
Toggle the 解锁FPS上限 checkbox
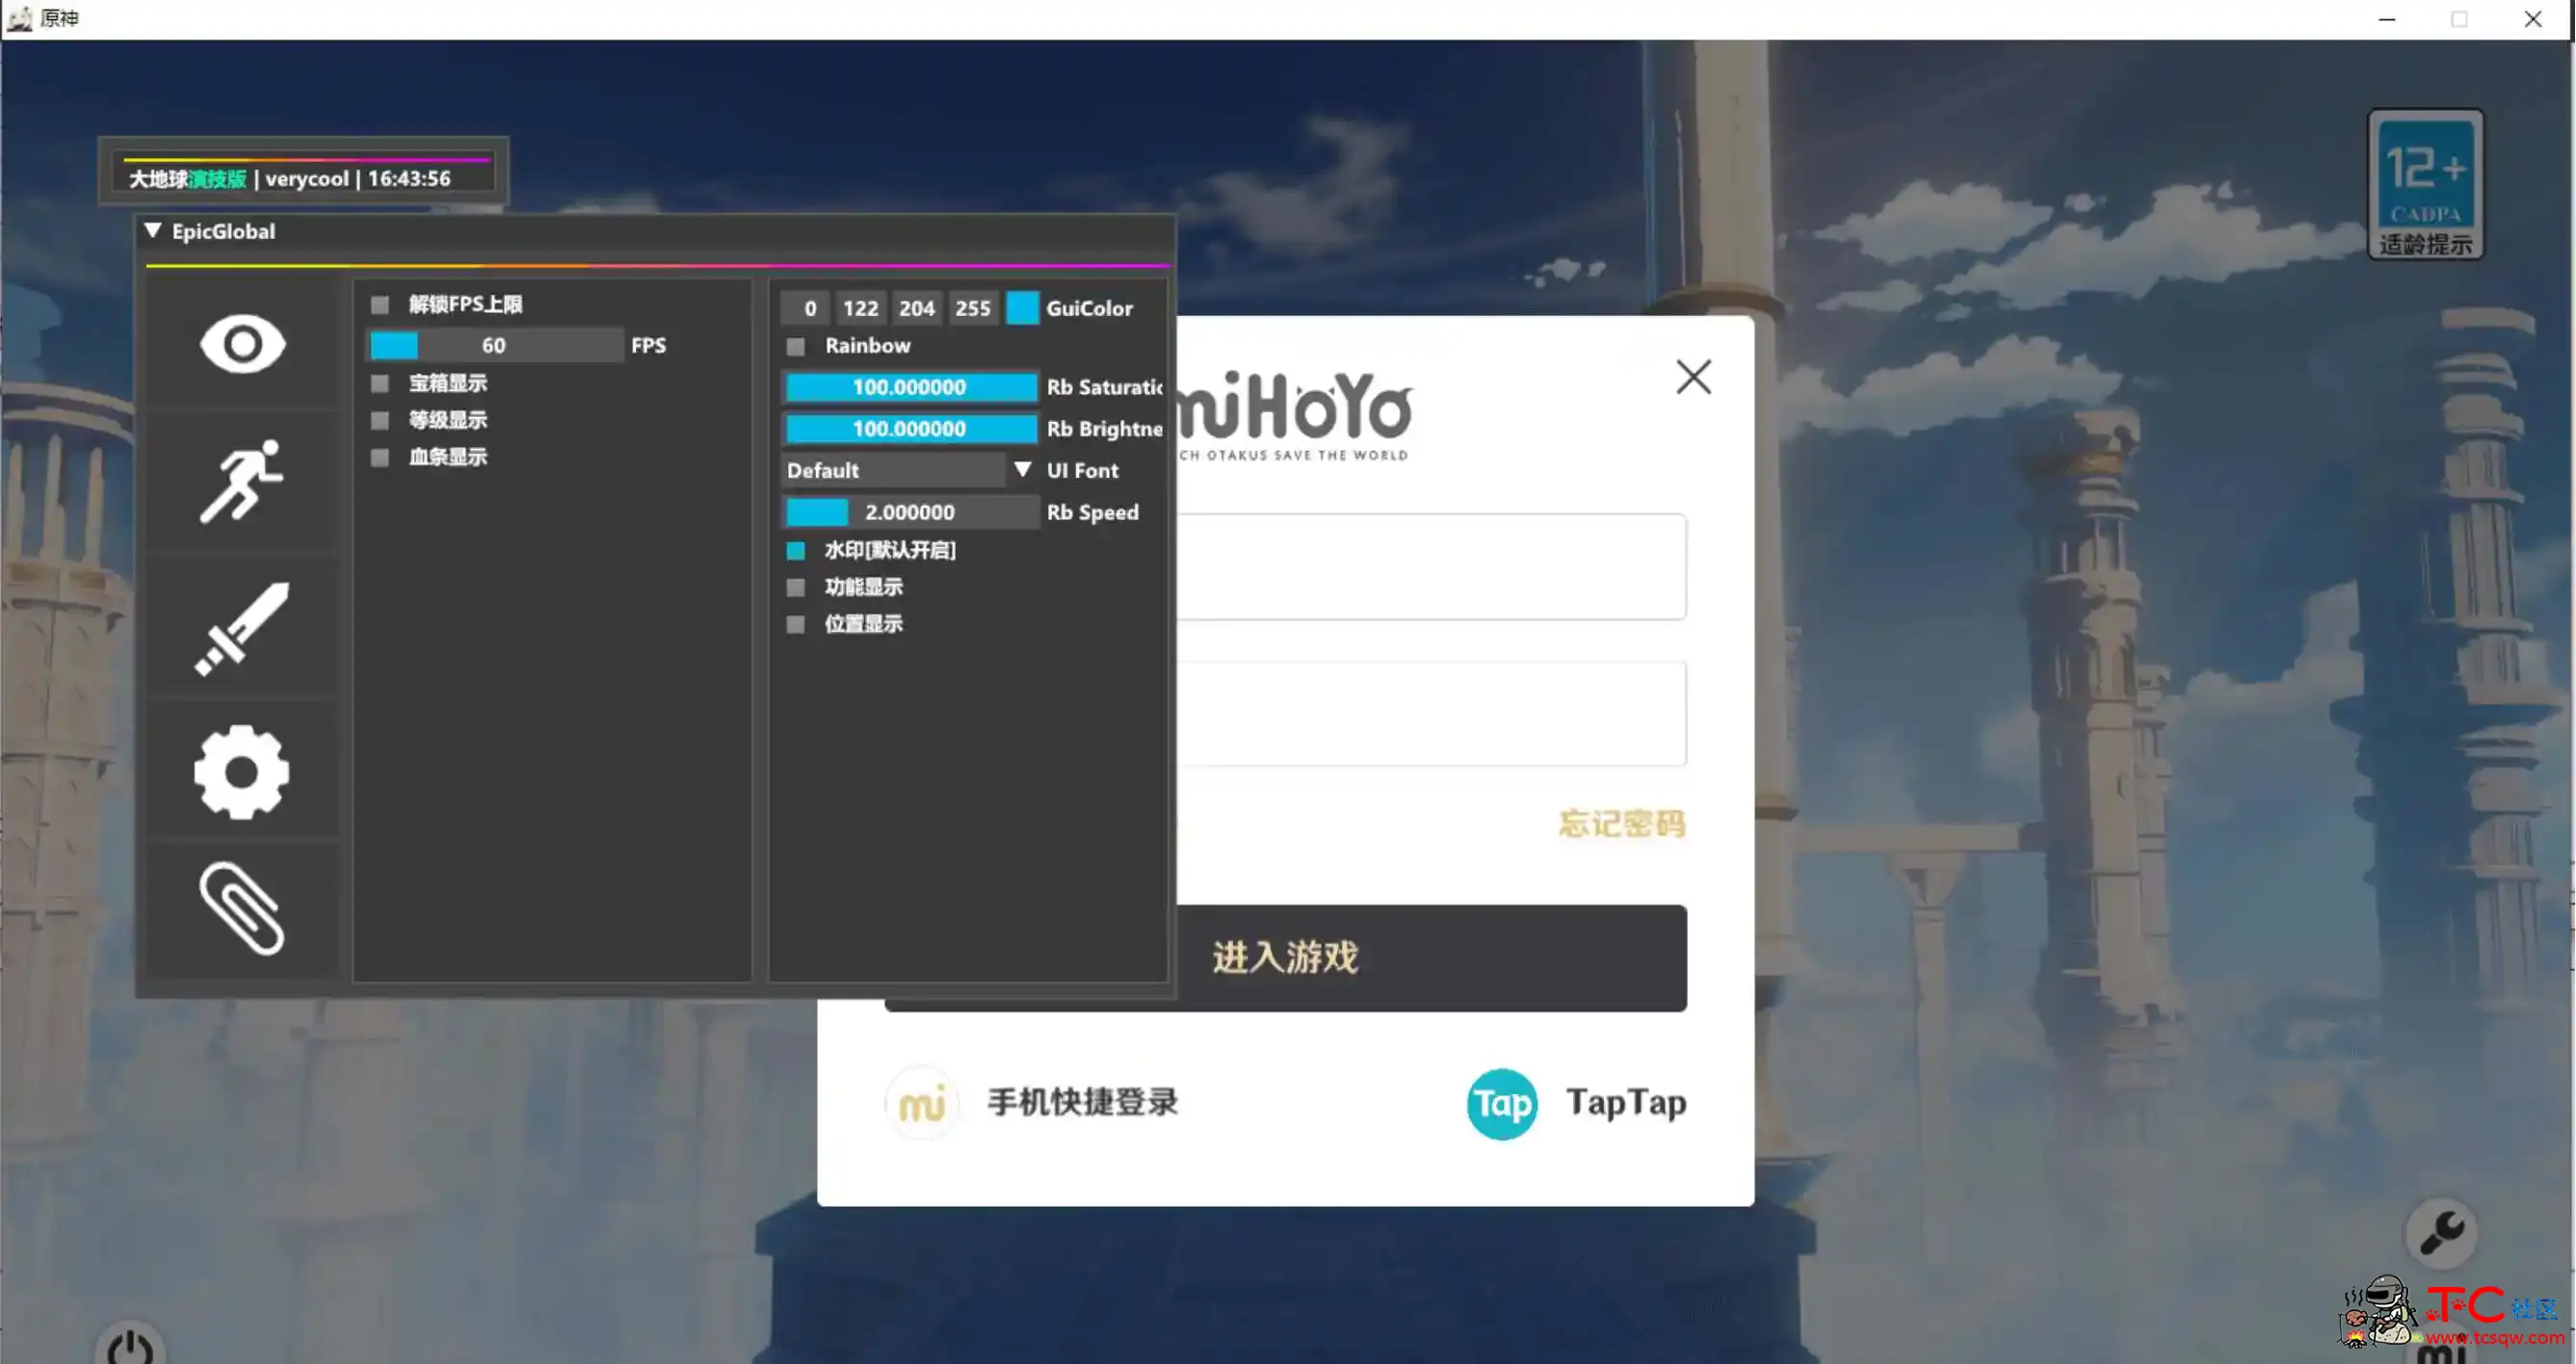(x=379, y=303)
